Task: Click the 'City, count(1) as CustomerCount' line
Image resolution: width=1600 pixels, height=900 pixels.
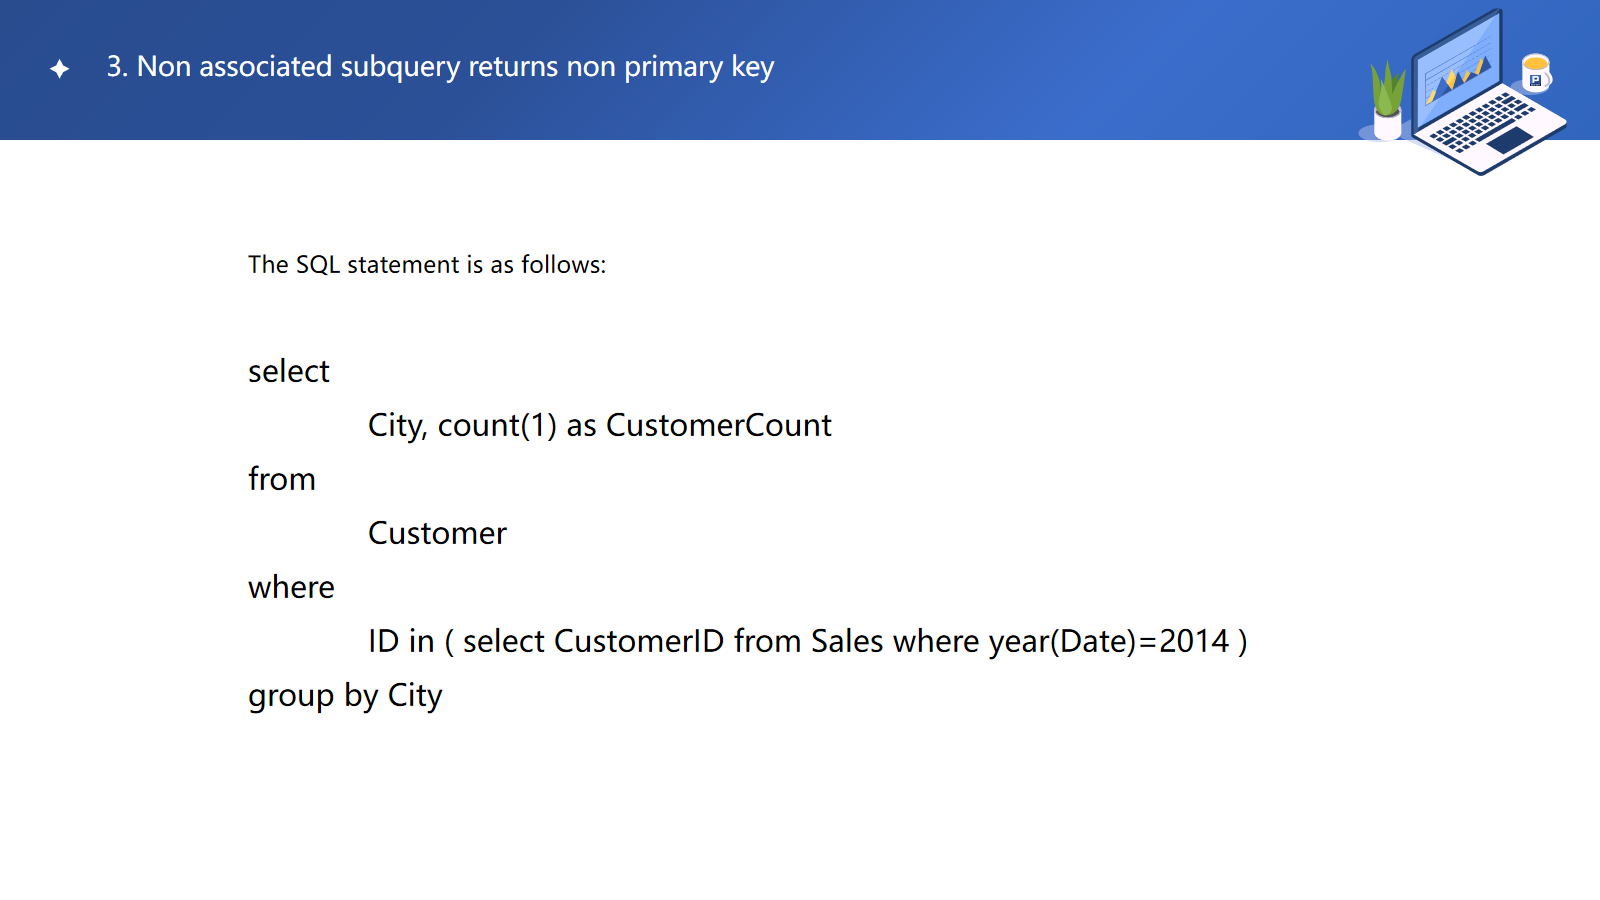Action: tap(599, 426)
